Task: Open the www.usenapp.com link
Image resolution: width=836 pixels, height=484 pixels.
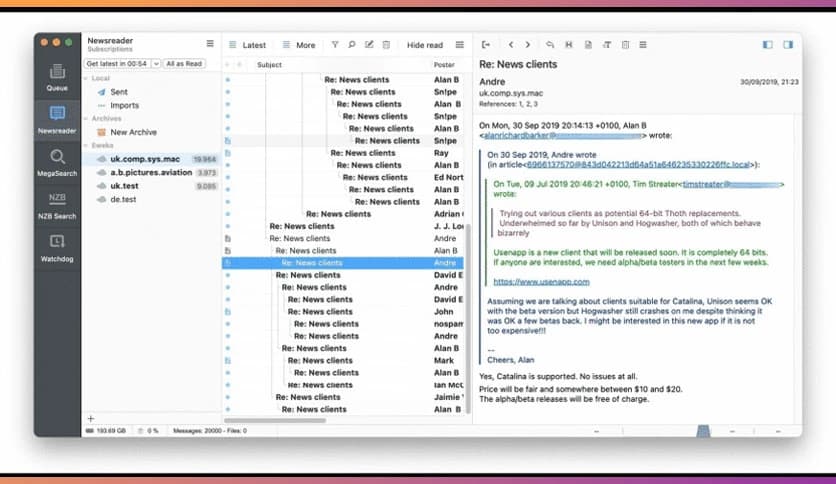Action: pyautogui.click(x=541, y=281)
